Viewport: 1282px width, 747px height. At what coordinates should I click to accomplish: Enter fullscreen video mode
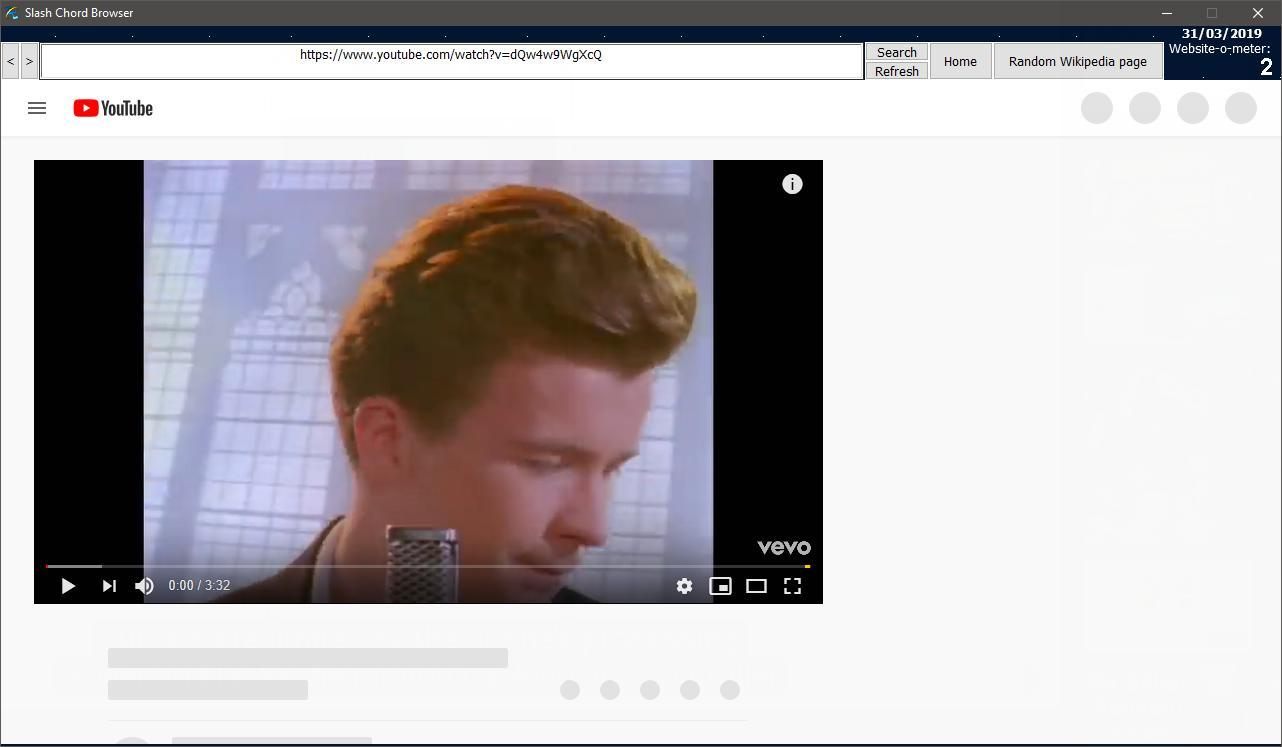point(792,586)
